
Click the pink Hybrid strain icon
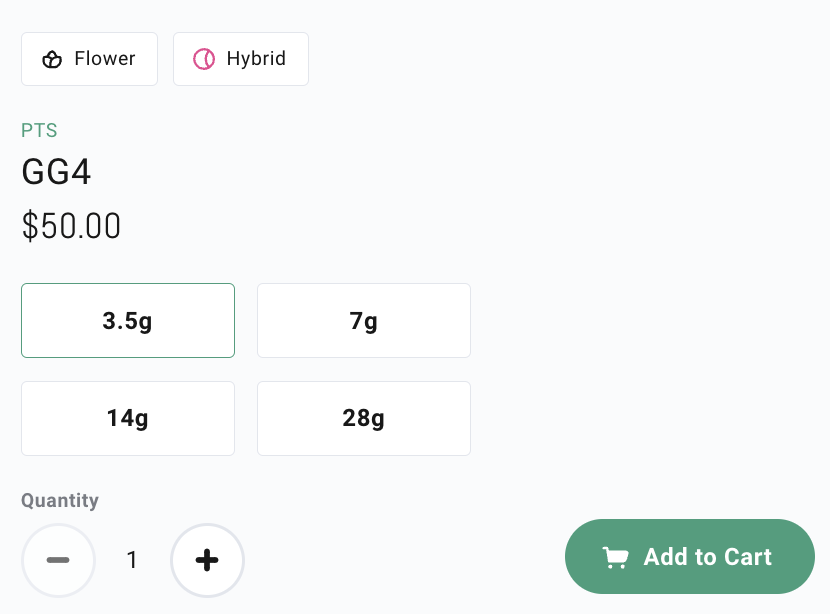click(x=204, y=59)
